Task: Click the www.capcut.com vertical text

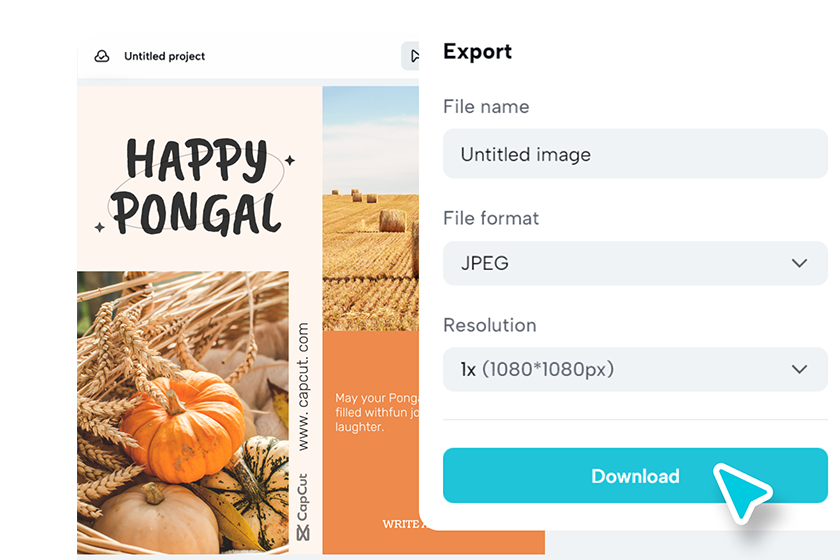Action: 303,386
